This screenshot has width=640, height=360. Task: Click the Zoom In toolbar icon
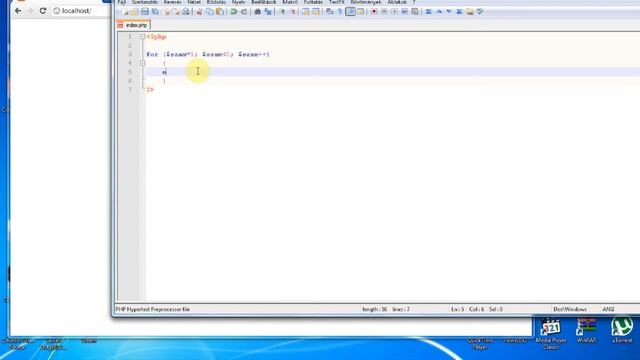point(282,12)
